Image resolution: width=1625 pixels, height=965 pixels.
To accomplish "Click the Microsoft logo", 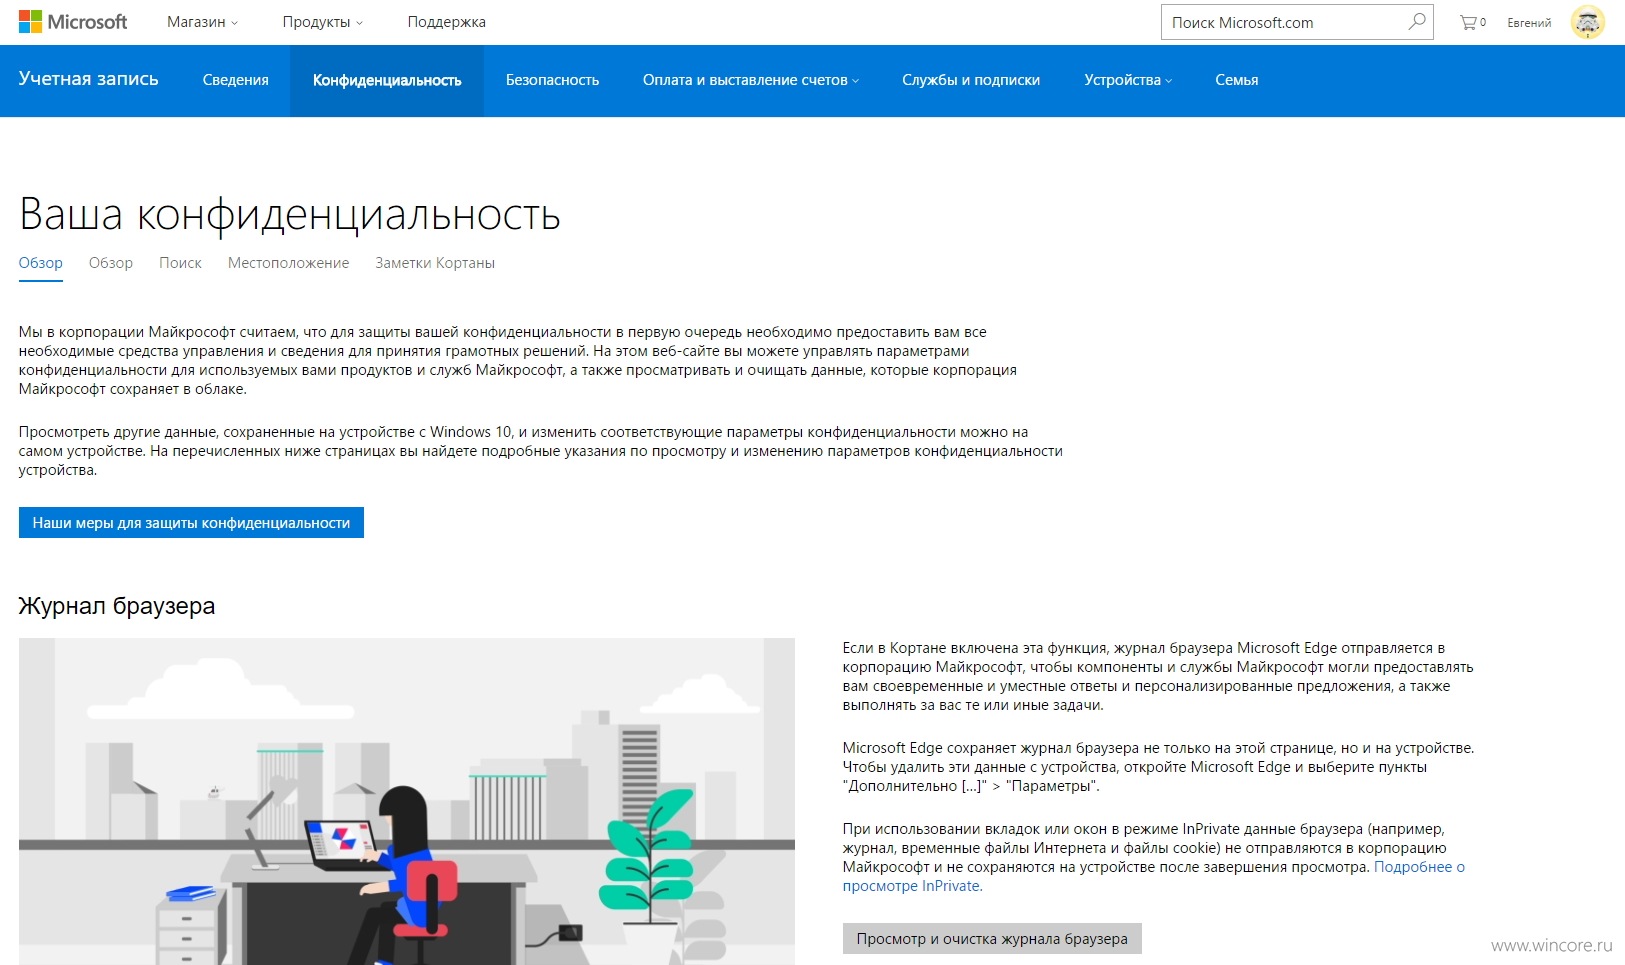I will pyautogui.click(x=73, y=22).
